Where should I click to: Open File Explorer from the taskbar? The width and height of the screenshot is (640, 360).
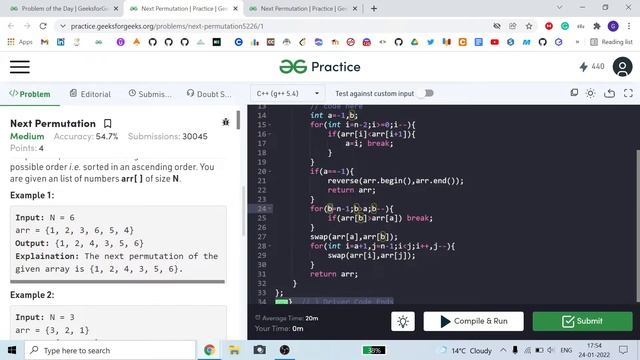234,350
